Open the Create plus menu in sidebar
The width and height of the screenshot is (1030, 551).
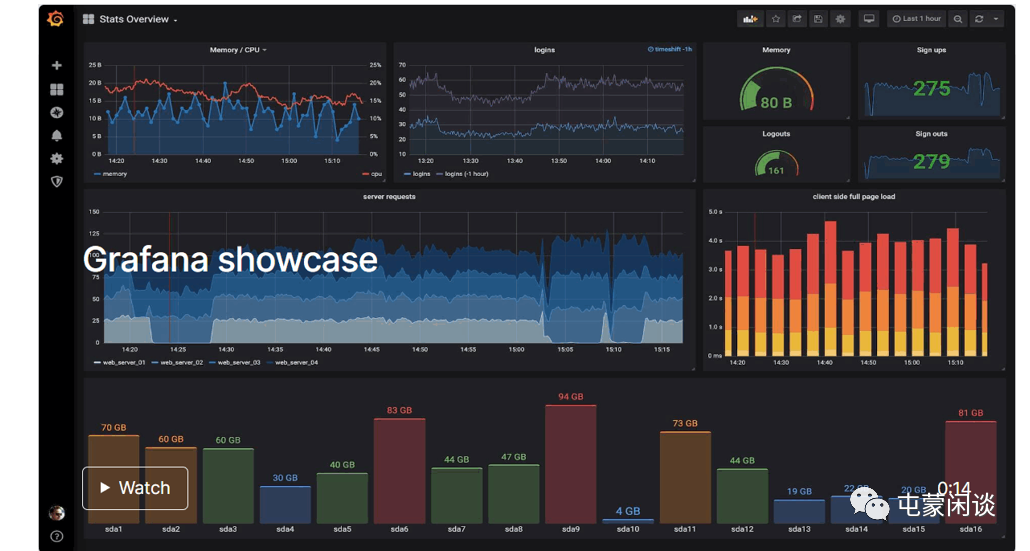tap(57, 66)
